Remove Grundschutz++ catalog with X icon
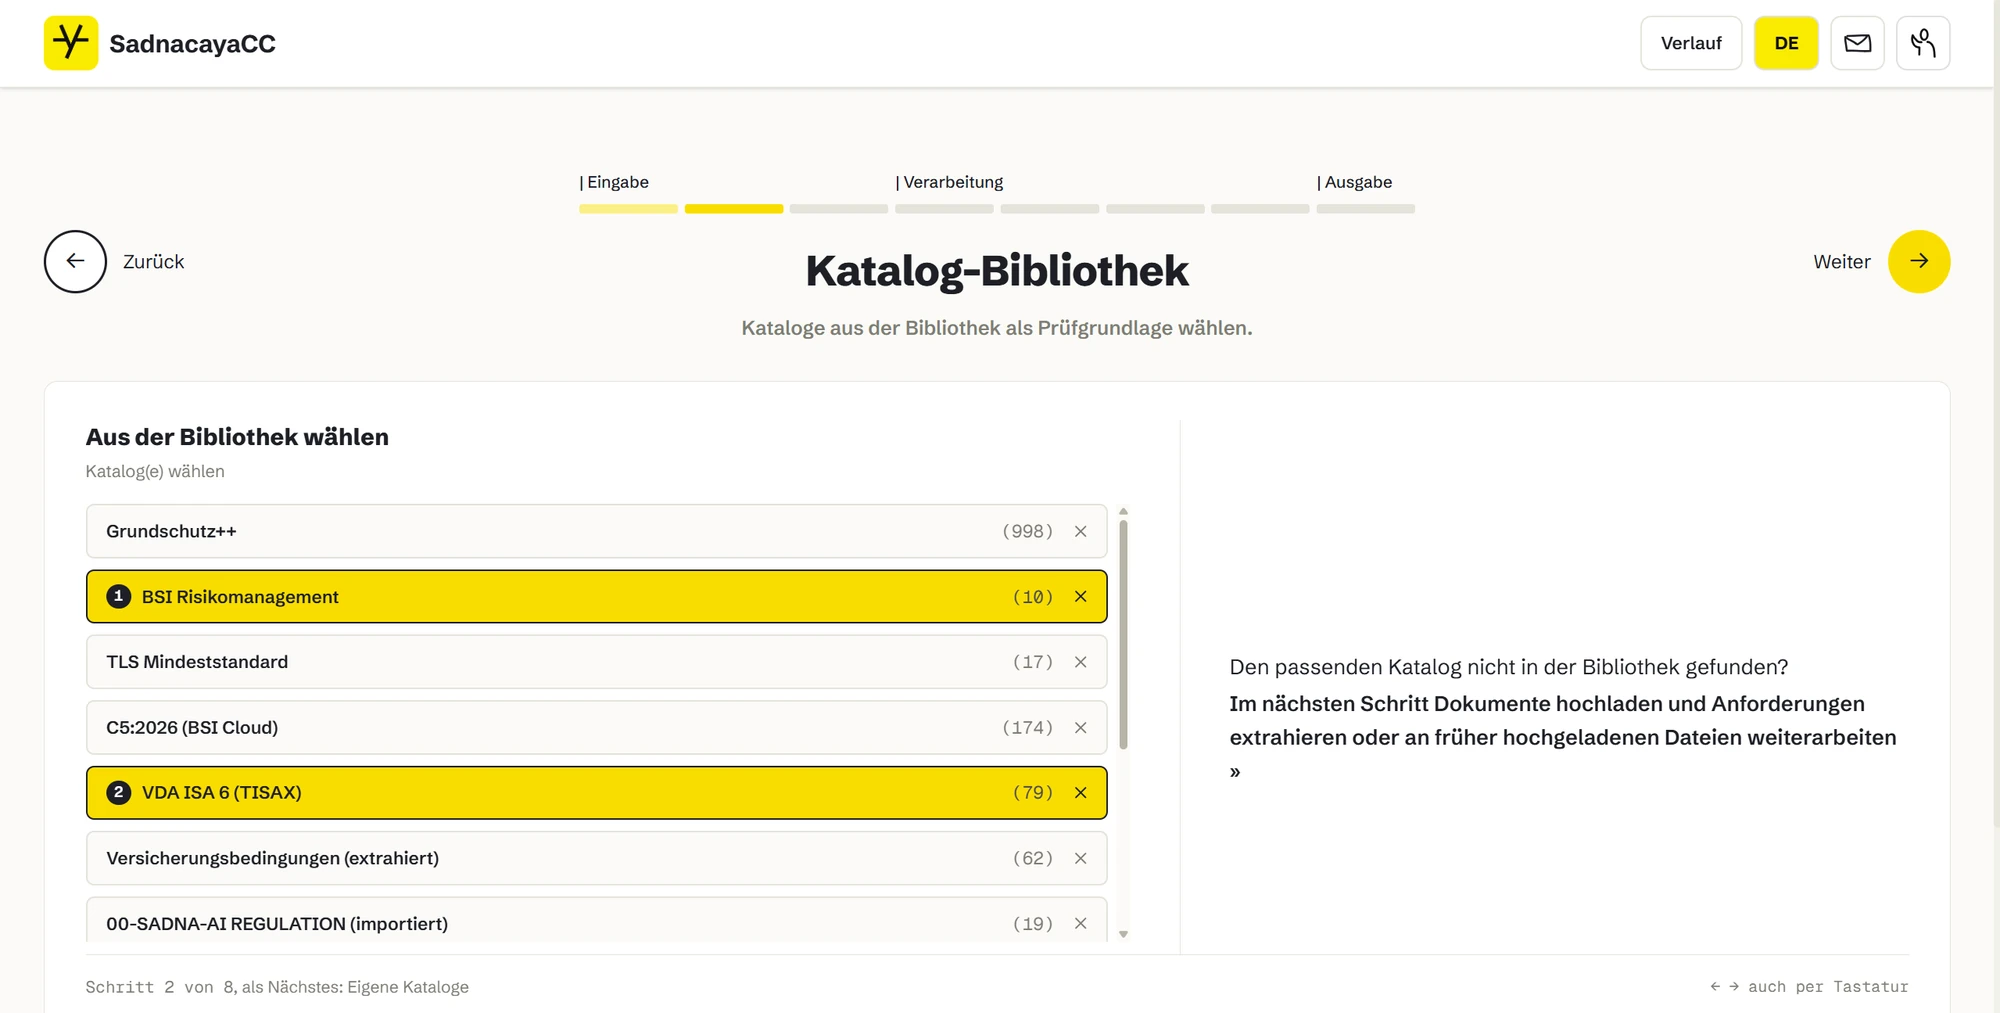 1081,531
